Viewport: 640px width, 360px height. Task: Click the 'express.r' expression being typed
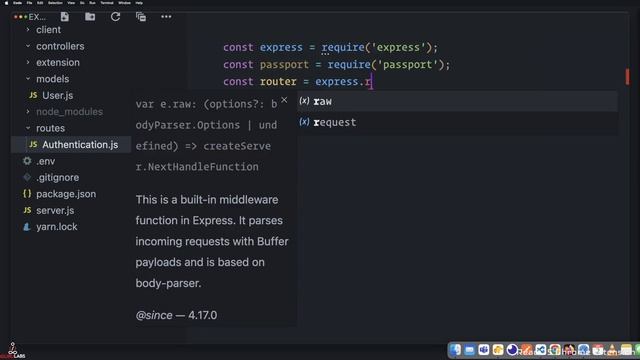tap(343, 82)
